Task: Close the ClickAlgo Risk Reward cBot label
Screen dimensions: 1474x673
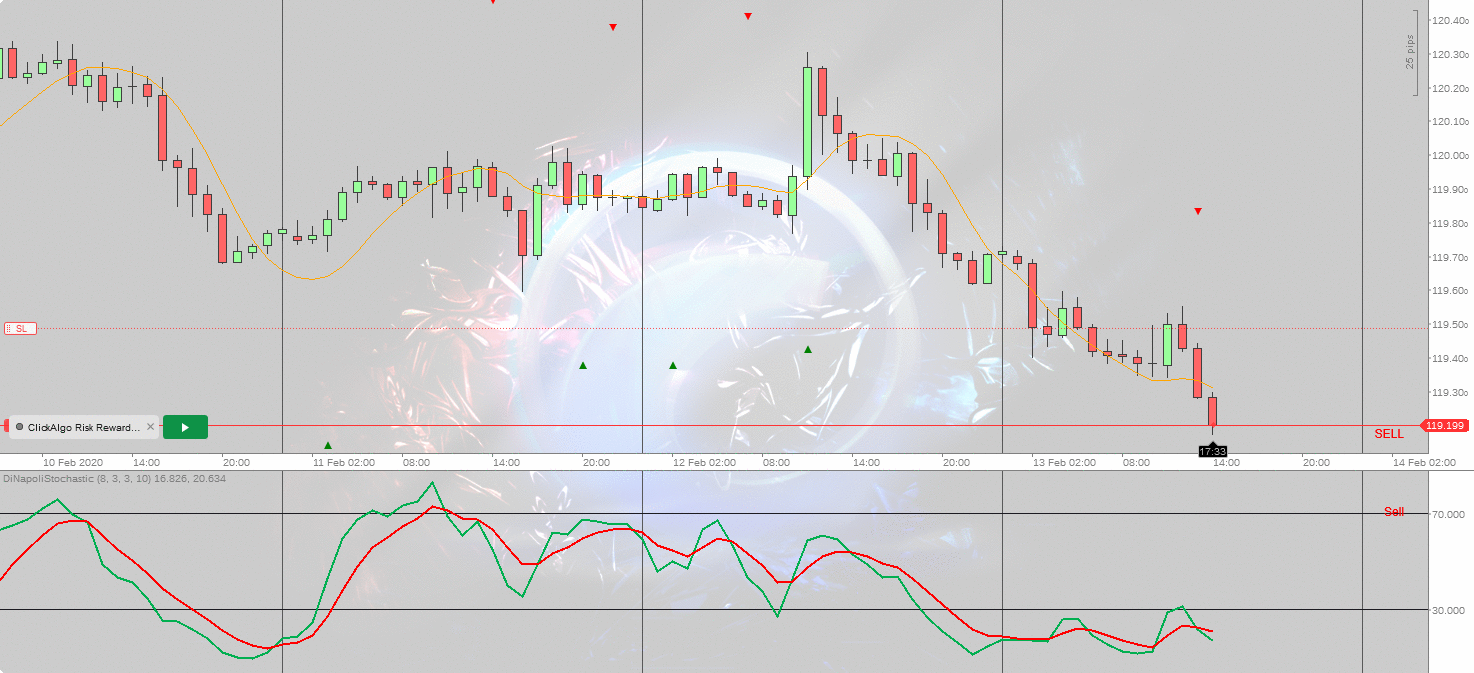Action: click(151, 427)
